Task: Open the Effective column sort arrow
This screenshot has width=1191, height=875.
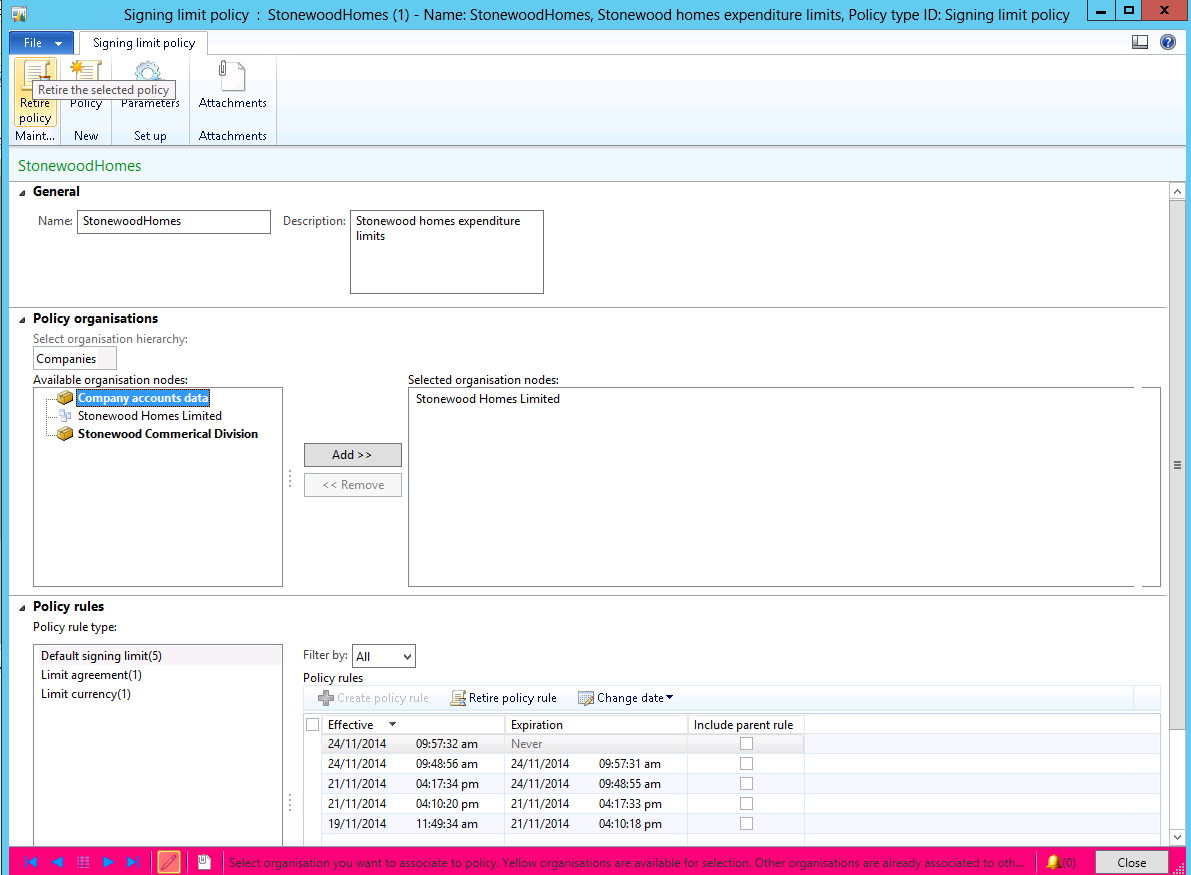Action: (393, 725)
